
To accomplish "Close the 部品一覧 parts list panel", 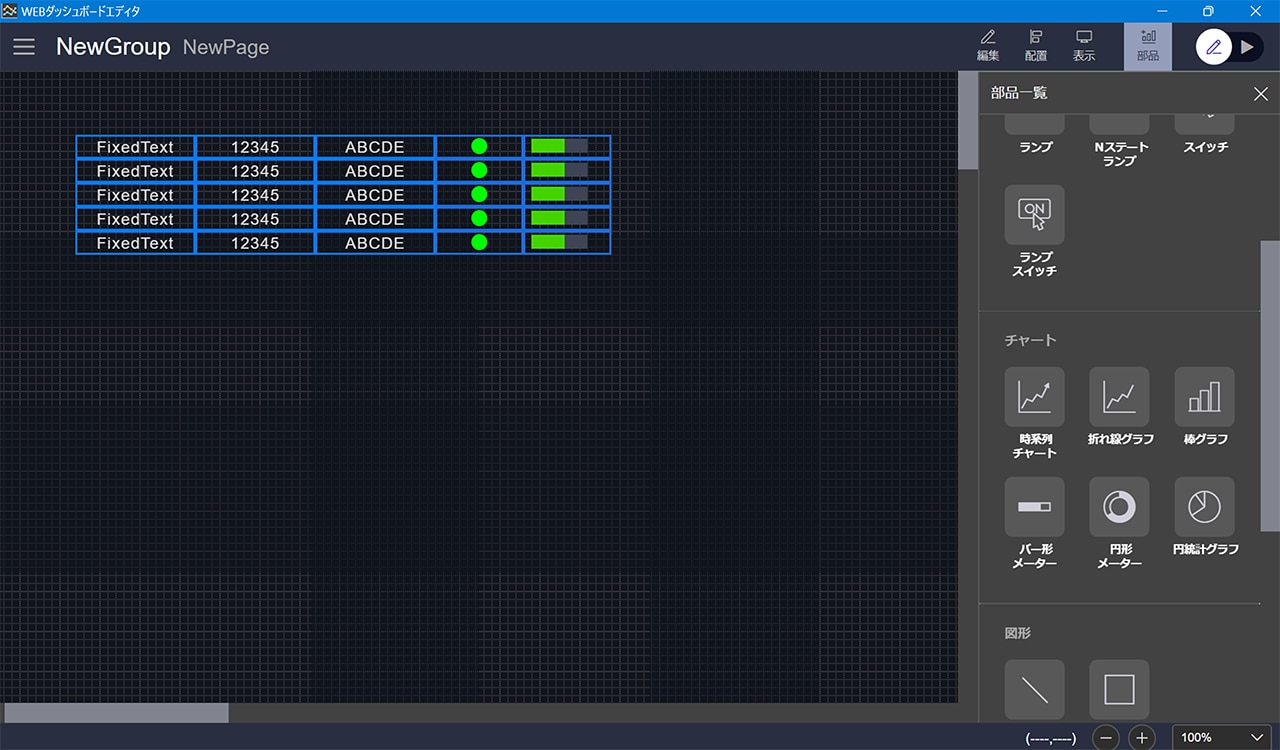I will coord(1260,94).
